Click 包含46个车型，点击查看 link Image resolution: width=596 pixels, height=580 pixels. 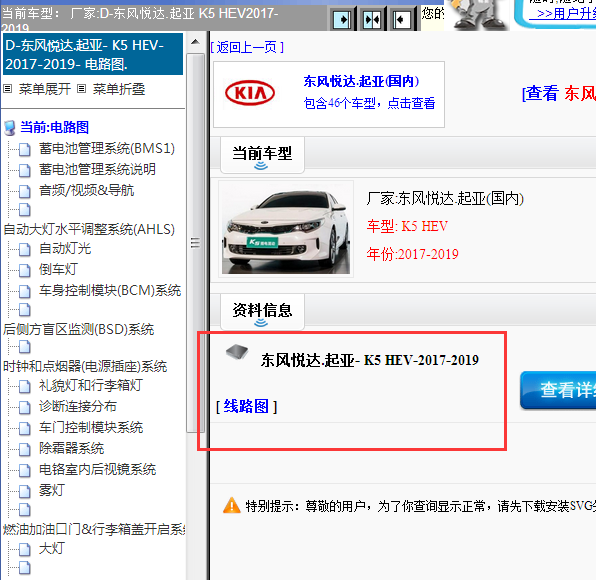pyautogui.click(x=369, y=103)
